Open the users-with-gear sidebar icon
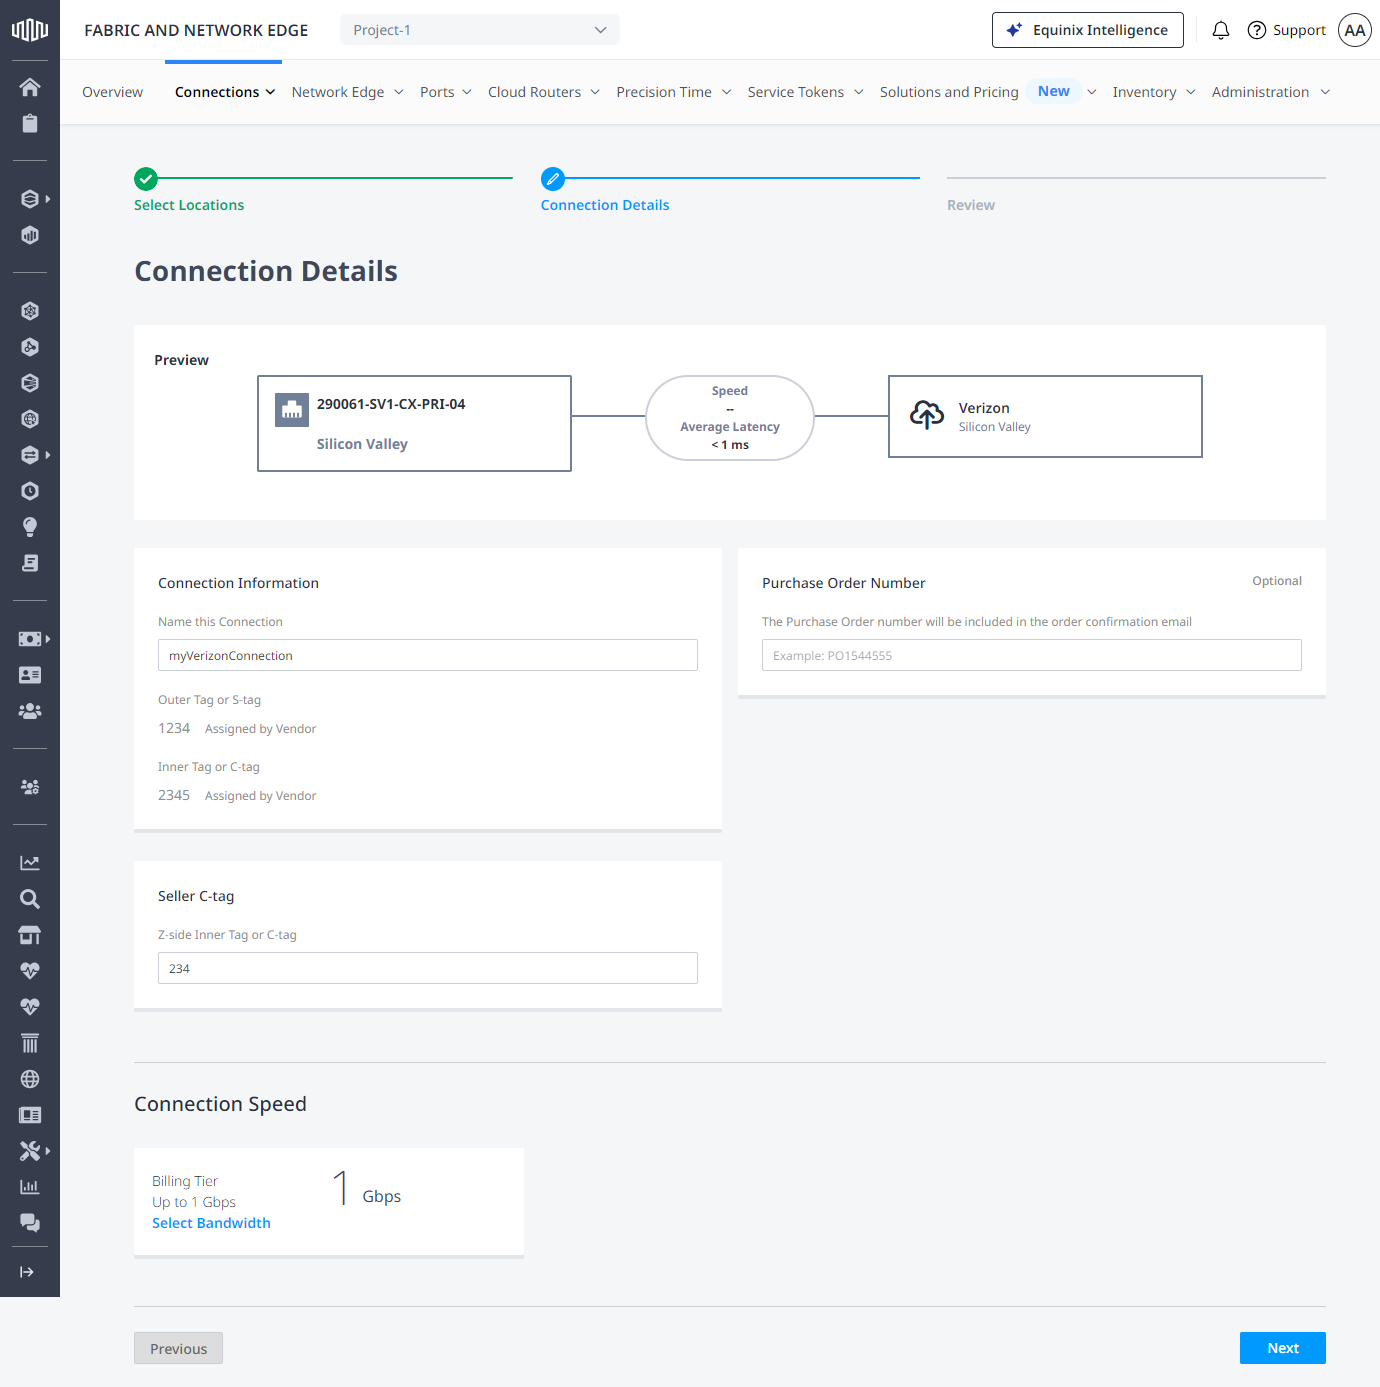This screenshot has width=1380, height=1387. click(x=30, y=787)
